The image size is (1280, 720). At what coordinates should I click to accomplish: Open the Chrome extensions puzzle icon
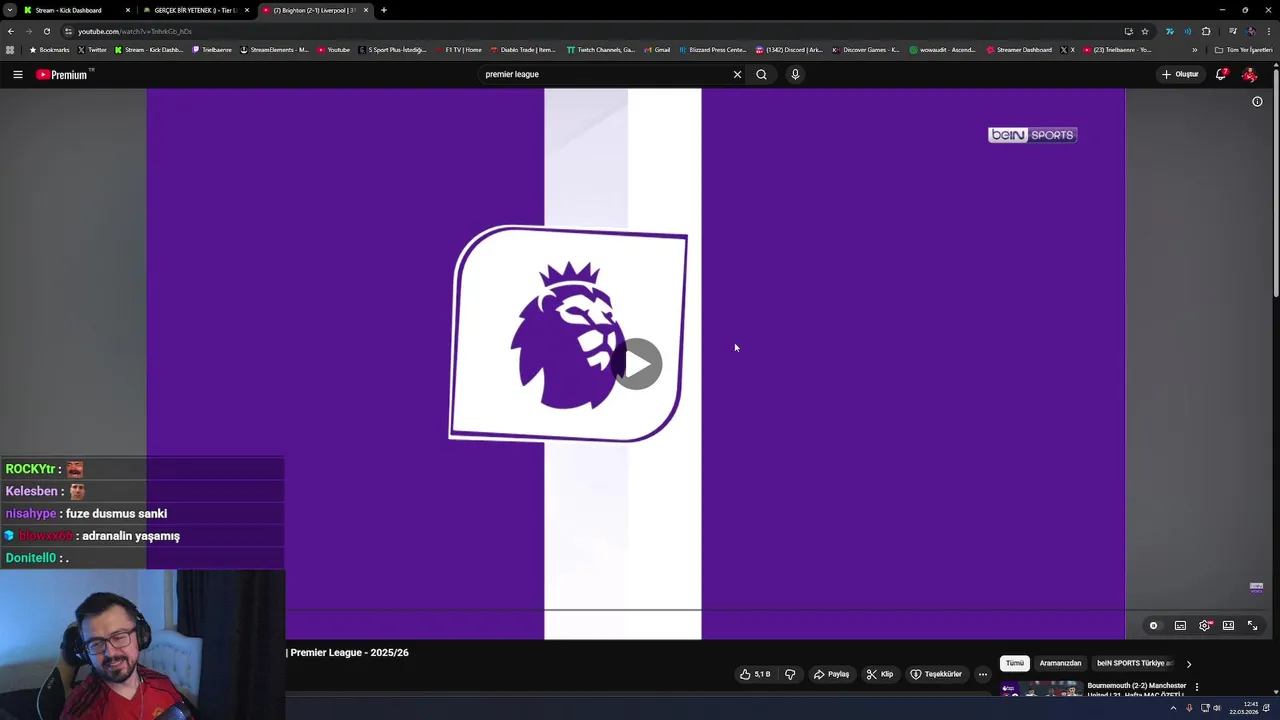coord(1206,31)
